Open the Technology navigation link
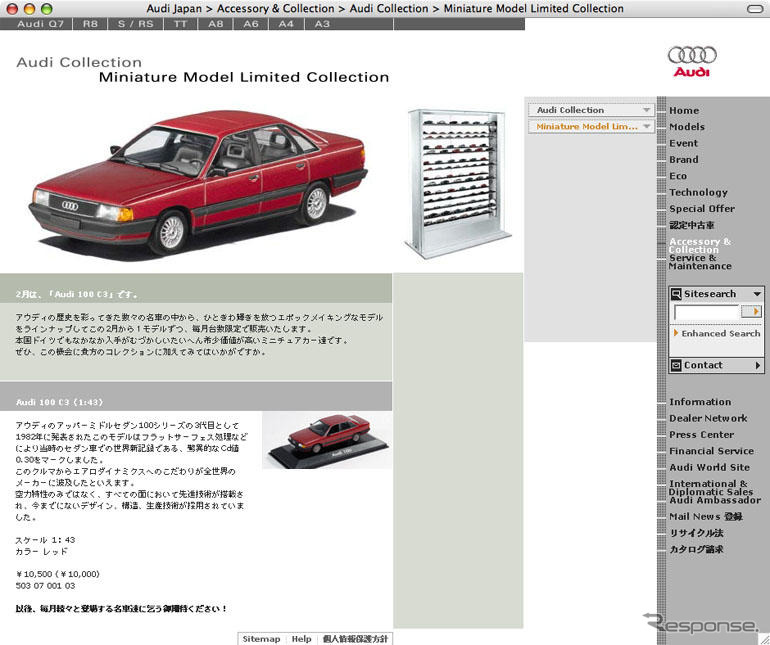Viewport: 770px width, 645px height. [698, 193]
